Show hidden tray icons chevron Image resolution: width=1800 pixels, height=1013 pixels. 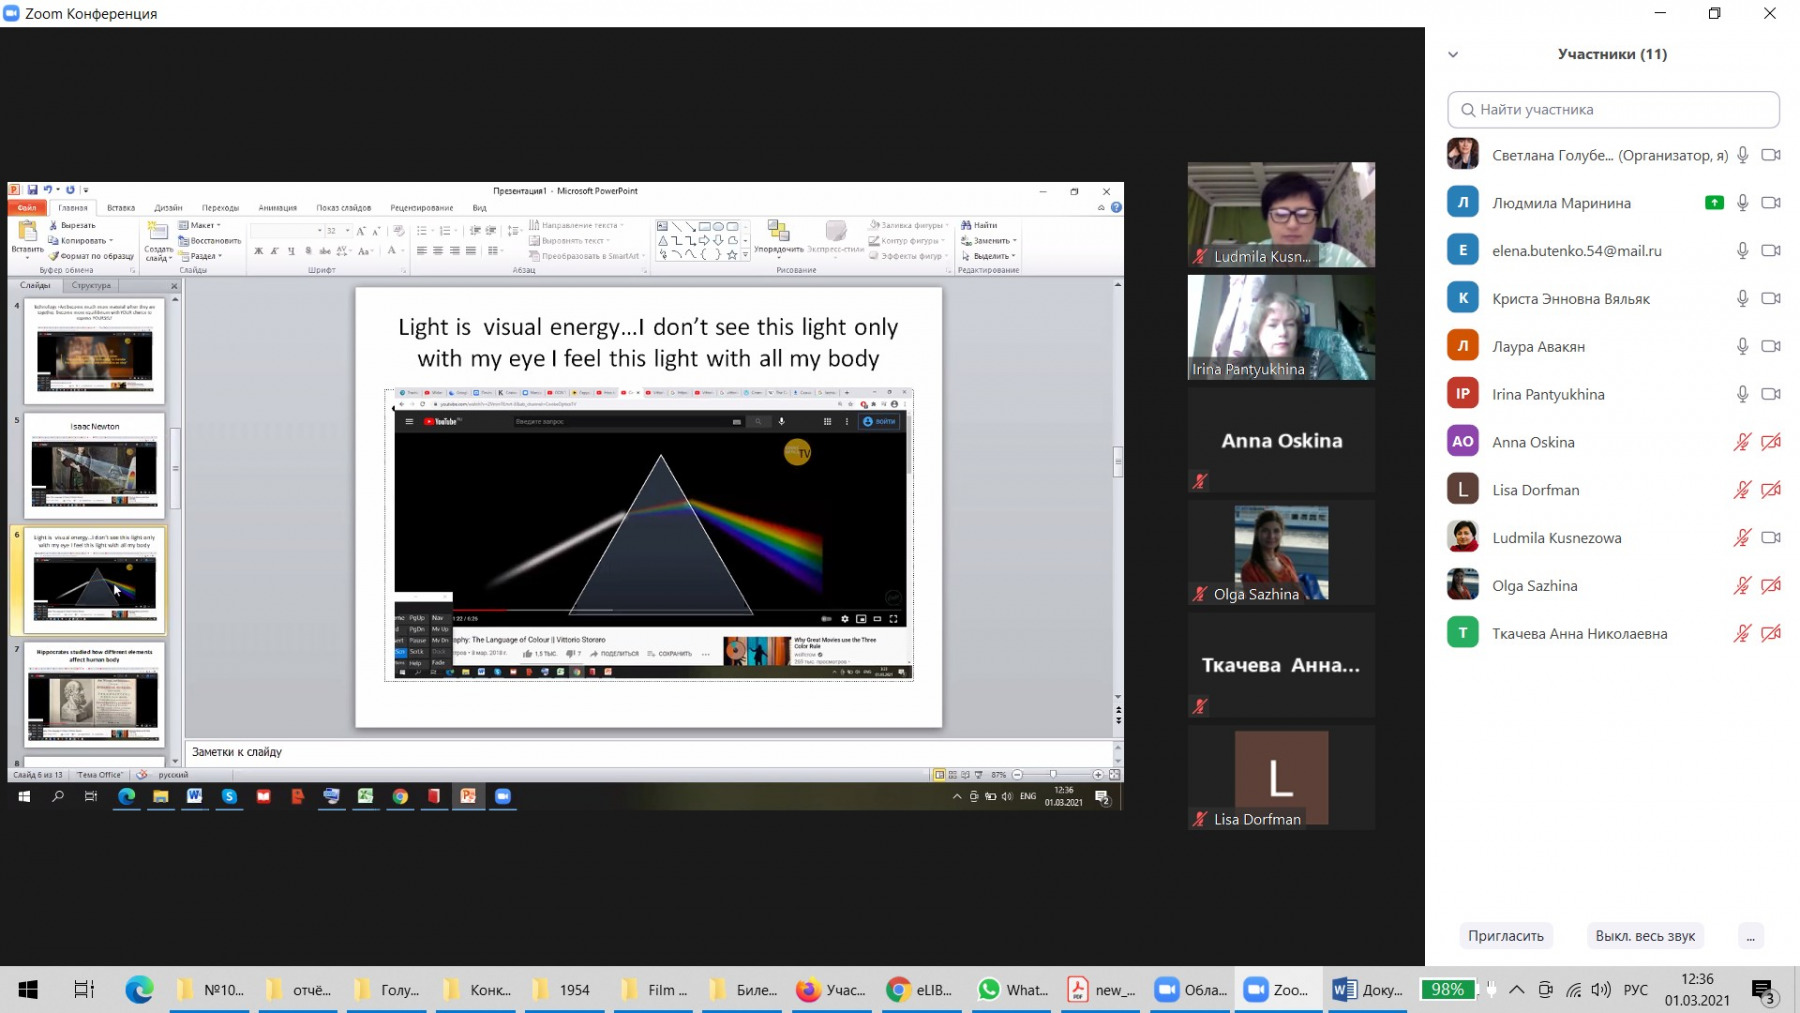pyautogui.click(x=1517, y=990)
